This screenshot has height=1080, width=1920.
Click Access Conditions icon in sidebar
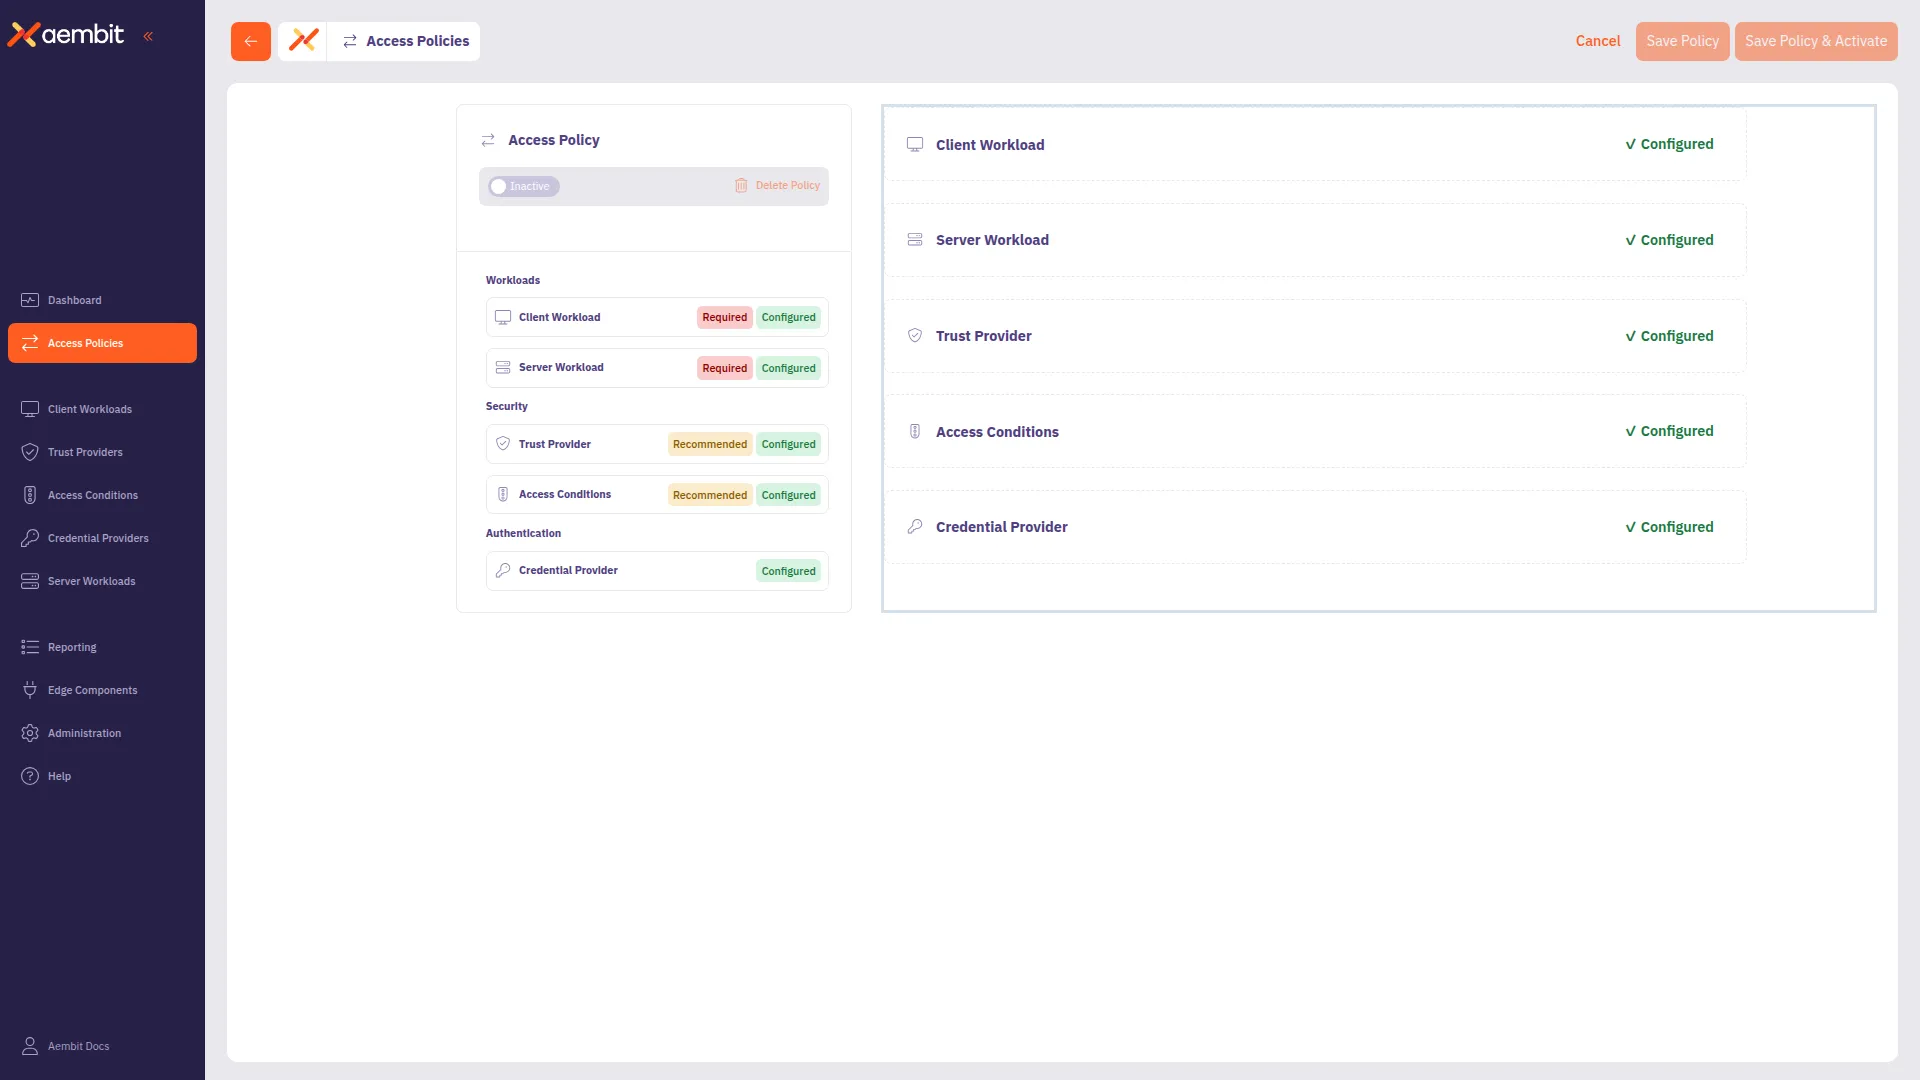click(30, 495)
